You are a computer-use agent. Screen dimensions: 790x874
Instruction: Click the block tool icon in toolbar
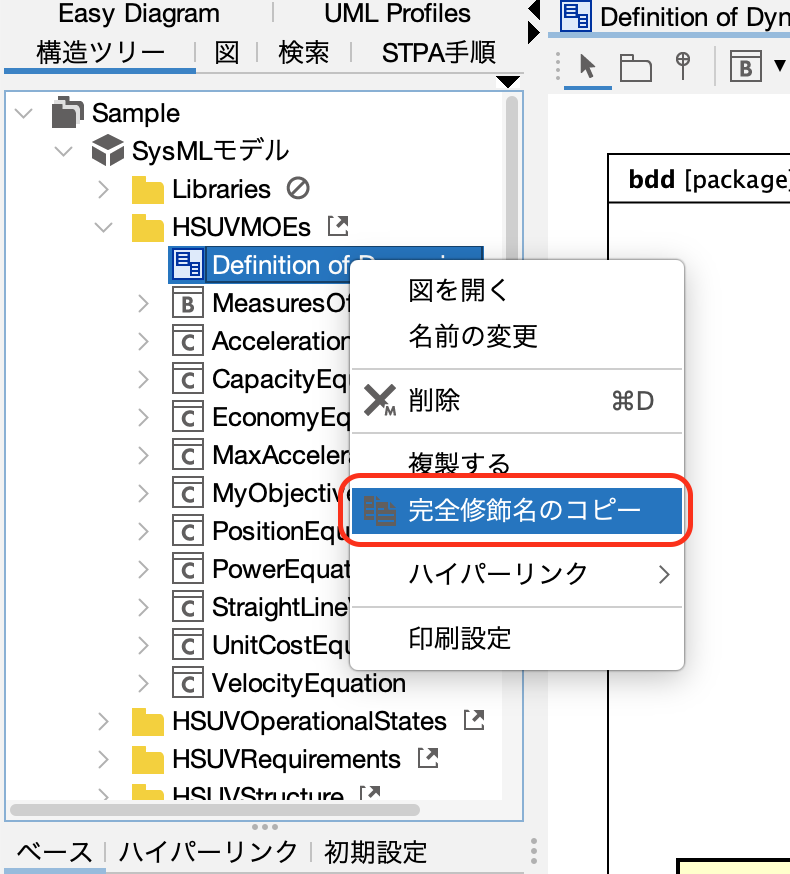coord(744,67)
